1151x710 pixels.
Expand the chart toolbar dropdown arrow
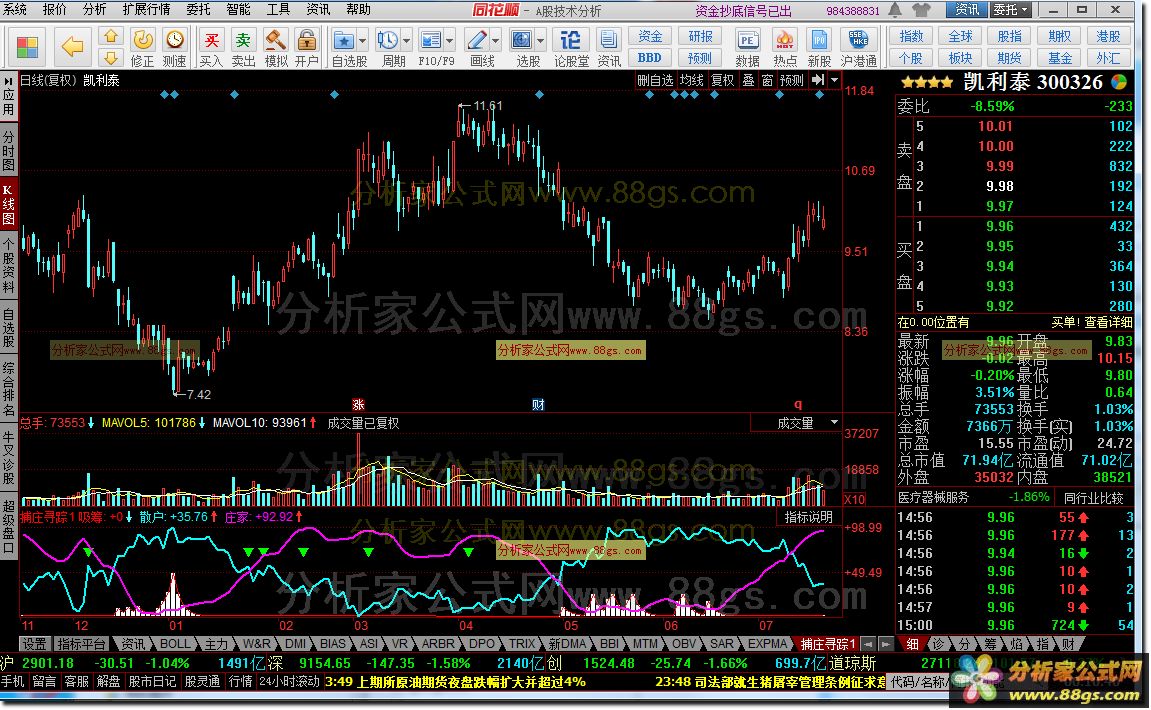834,79
